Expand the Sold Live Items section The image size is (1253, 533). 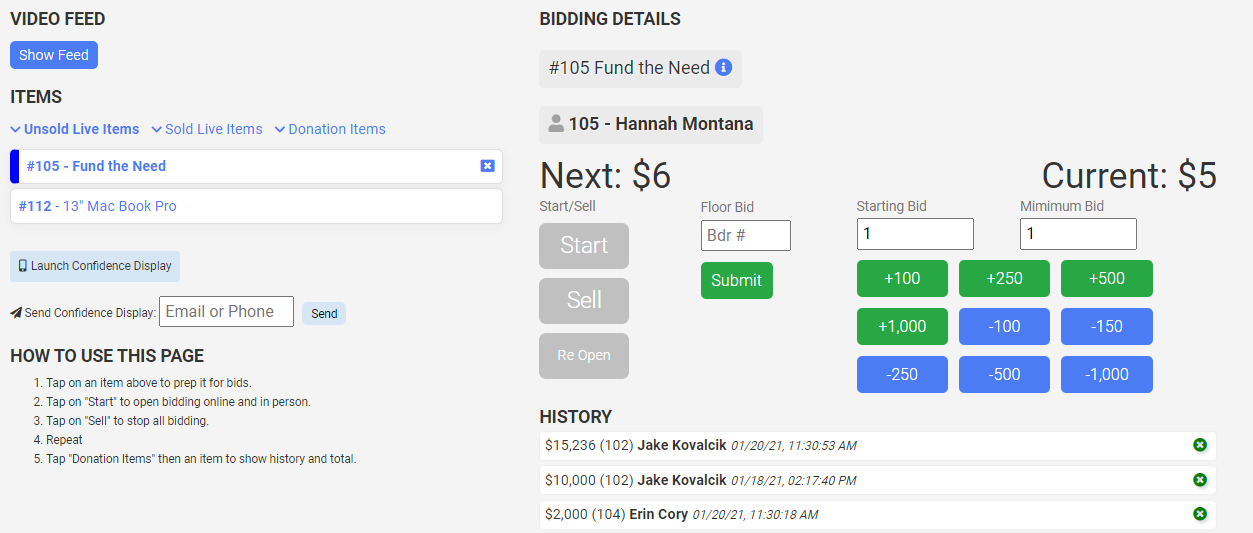[x=207, y=129]
